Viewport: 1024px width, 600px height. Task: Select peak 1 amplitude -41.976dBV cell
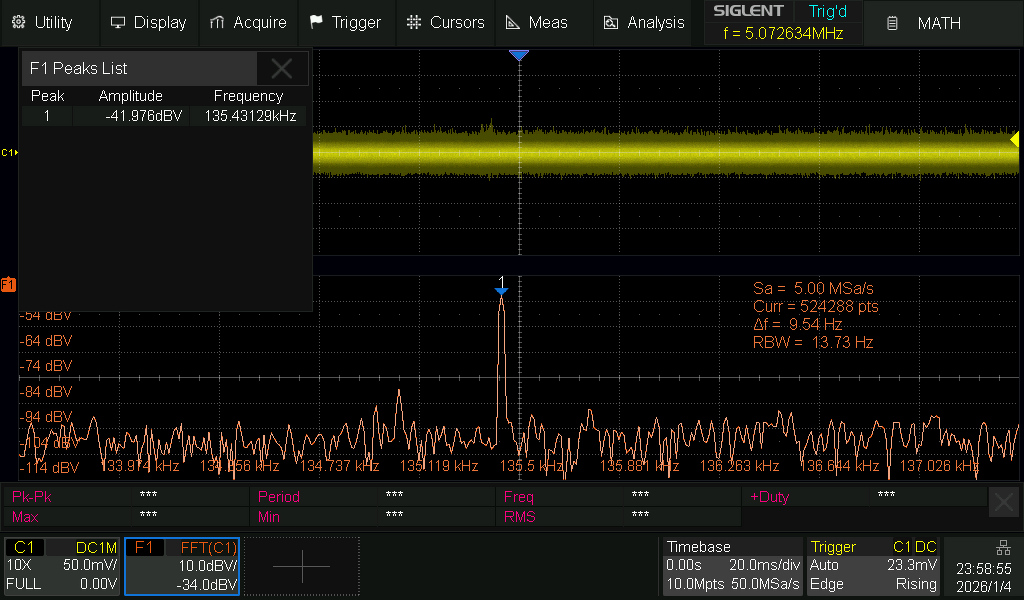click(x=132, y=116)
